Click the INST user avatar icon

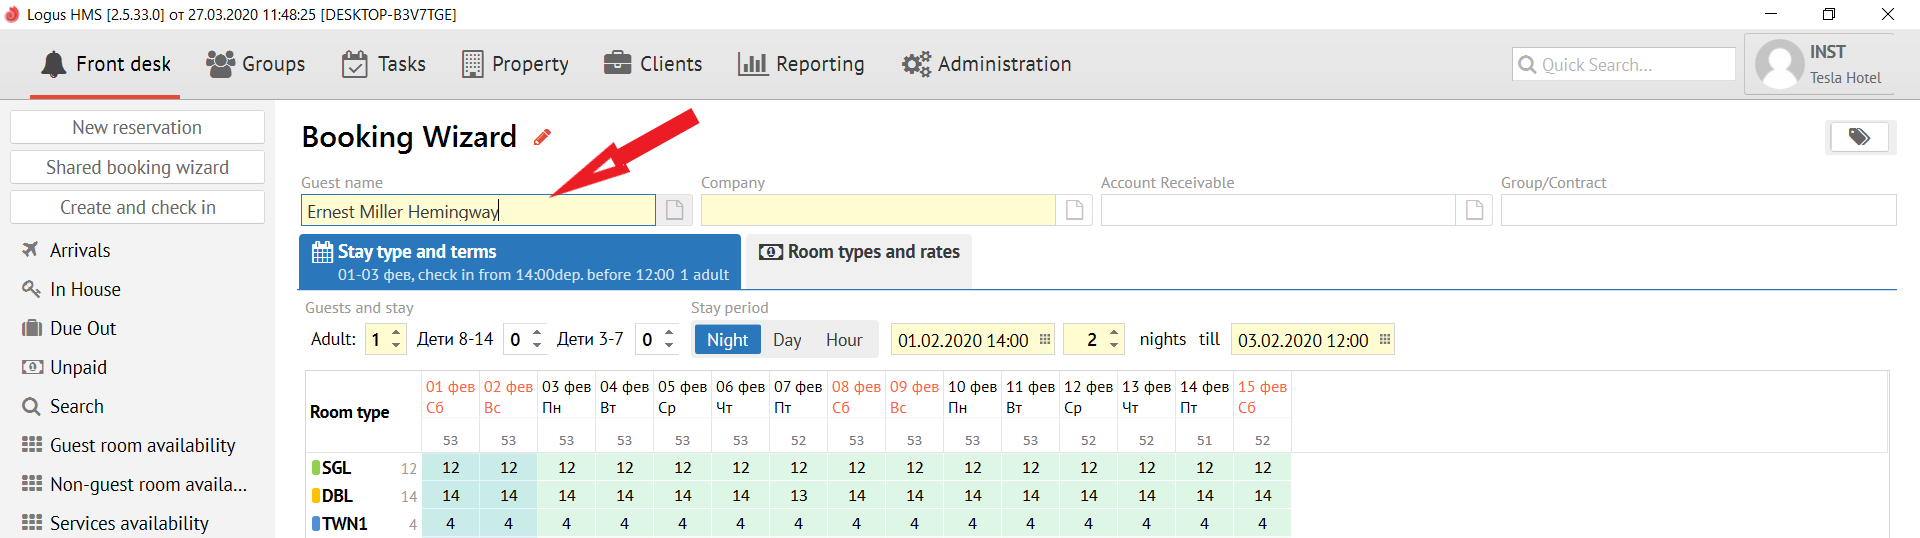[x=1779, y=65]
